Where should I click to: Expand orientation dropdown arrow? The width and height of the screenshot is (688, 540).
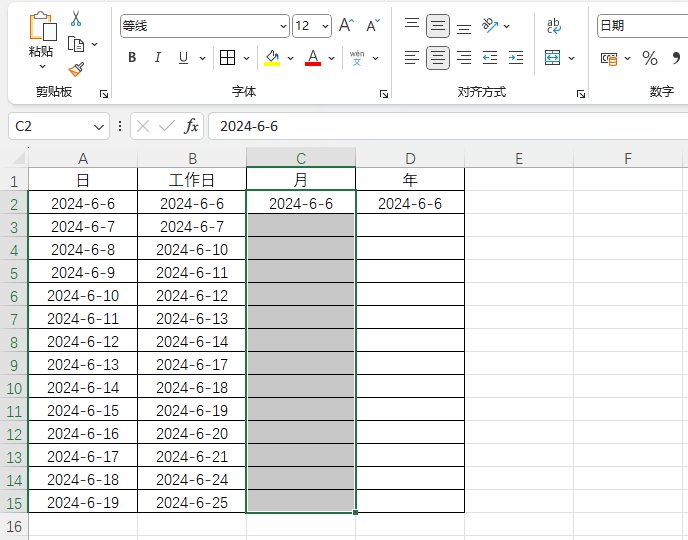click(x=506, y=26)
